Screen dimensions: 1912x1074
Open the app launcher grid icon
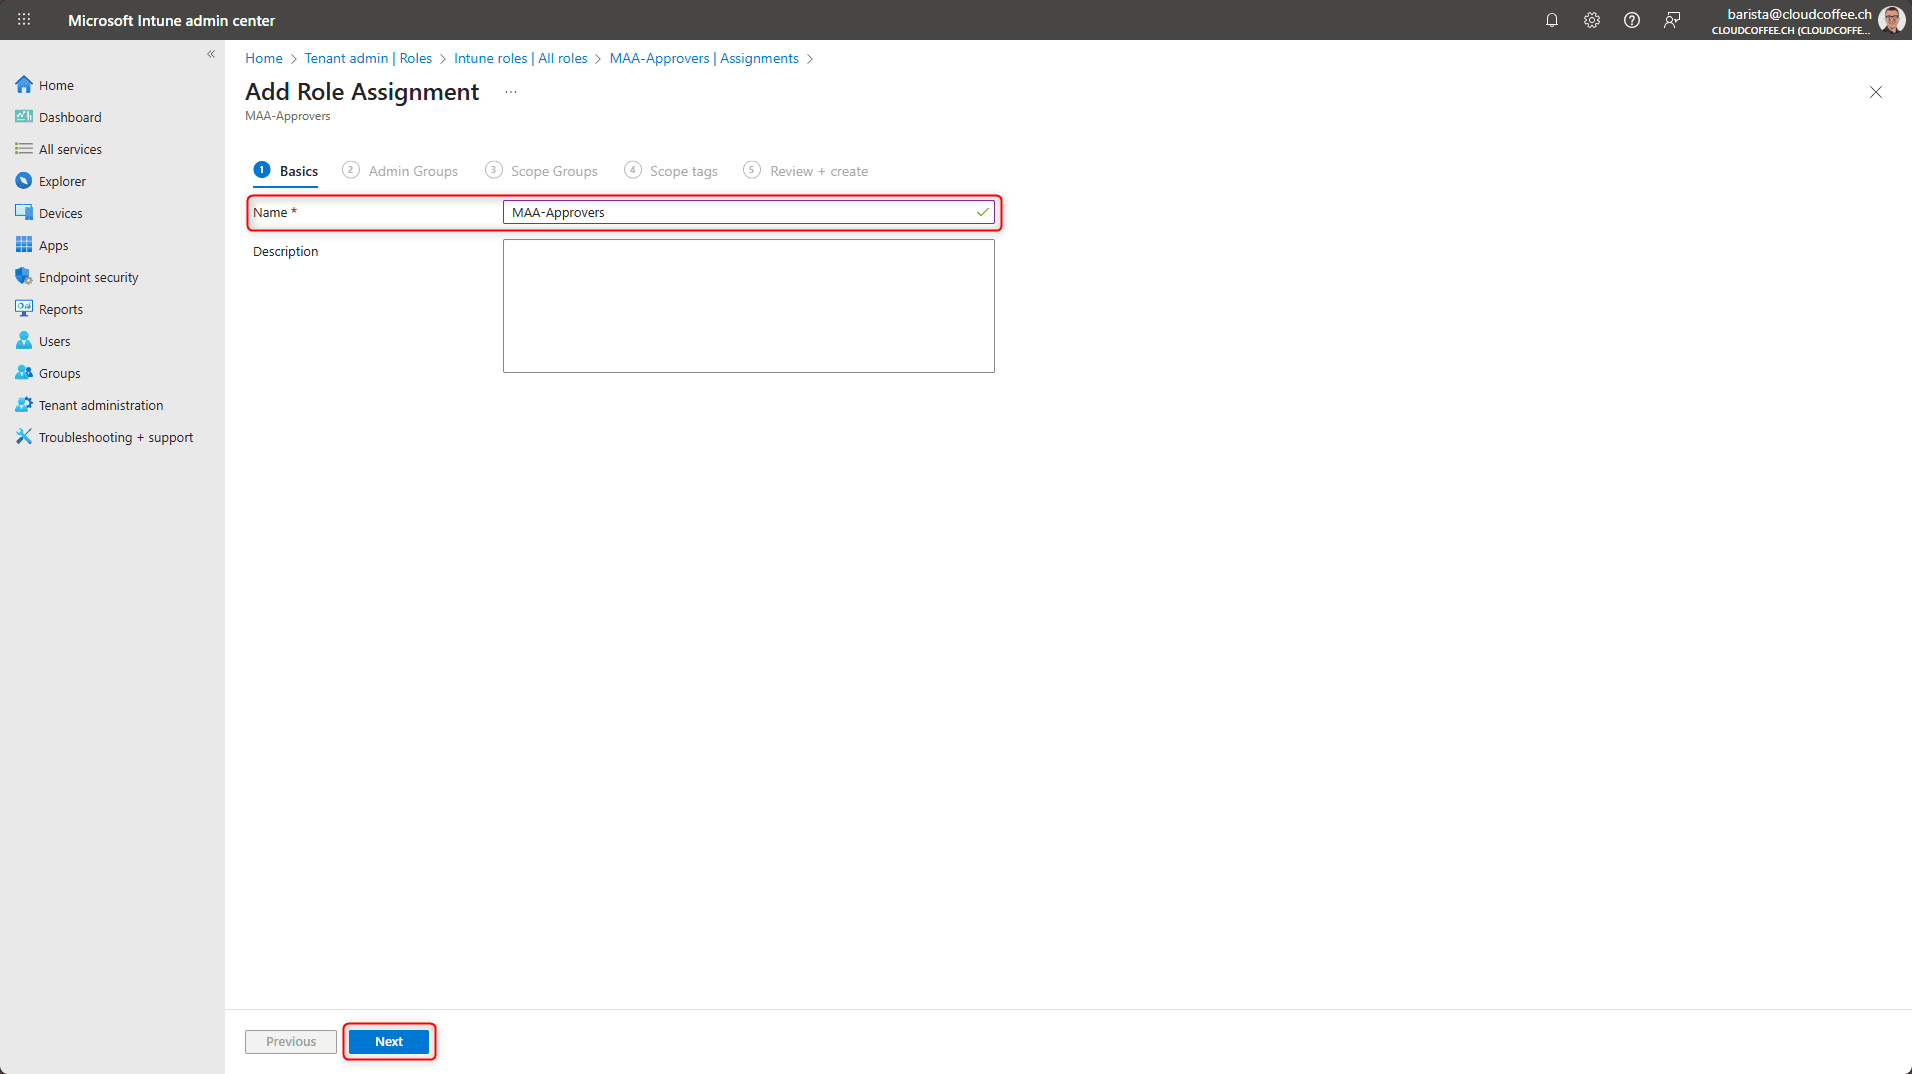(24, 20)
